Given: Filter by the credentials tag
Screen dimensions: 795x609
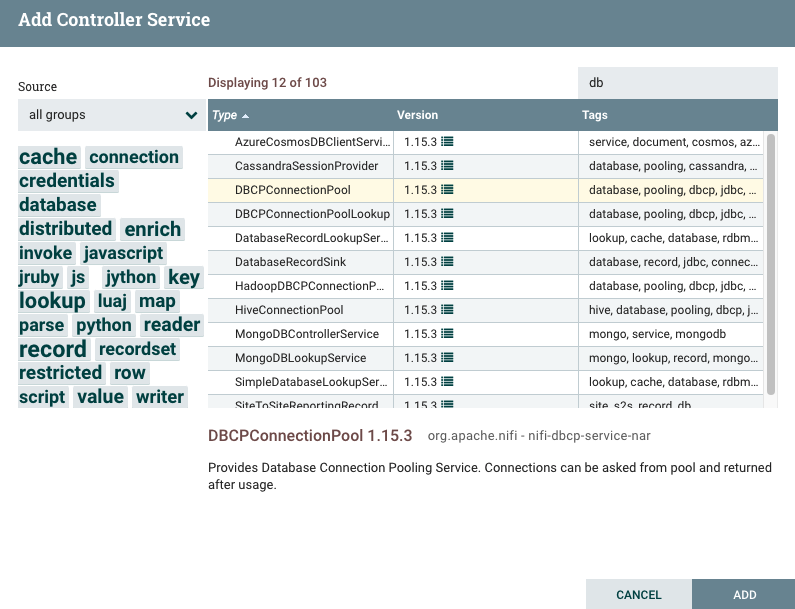Looking at the screenshot, I should pyautogui.click(x=67, y=181).
